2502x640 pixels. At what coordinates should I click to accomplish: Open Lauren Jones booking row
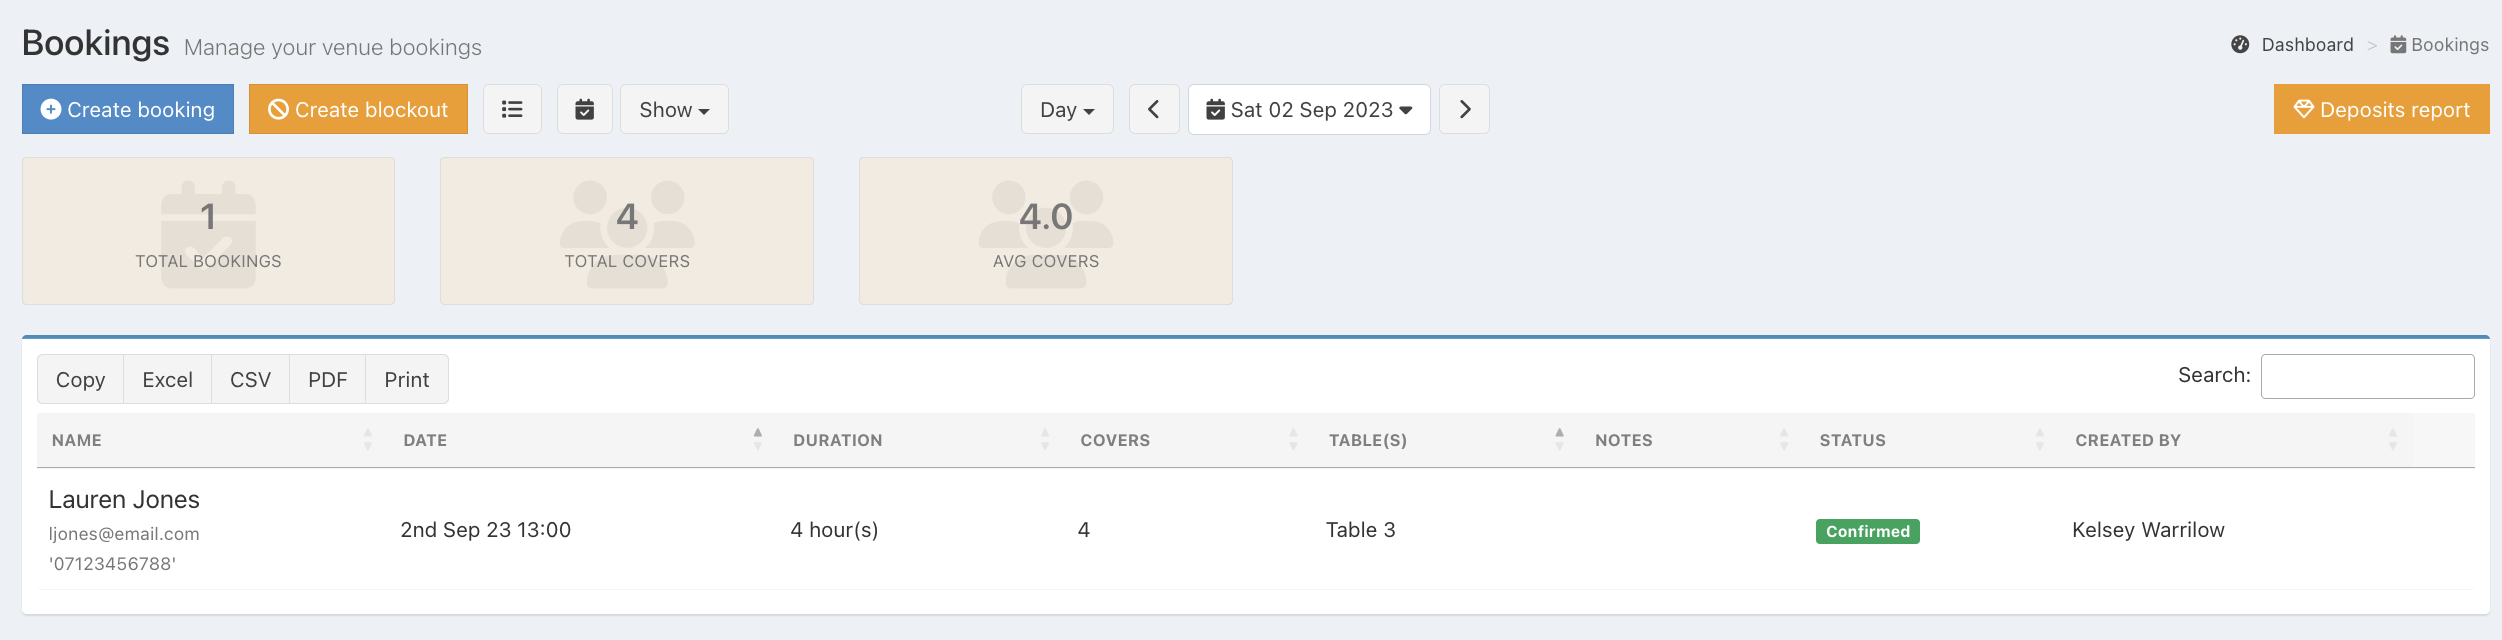coord(124,499)
